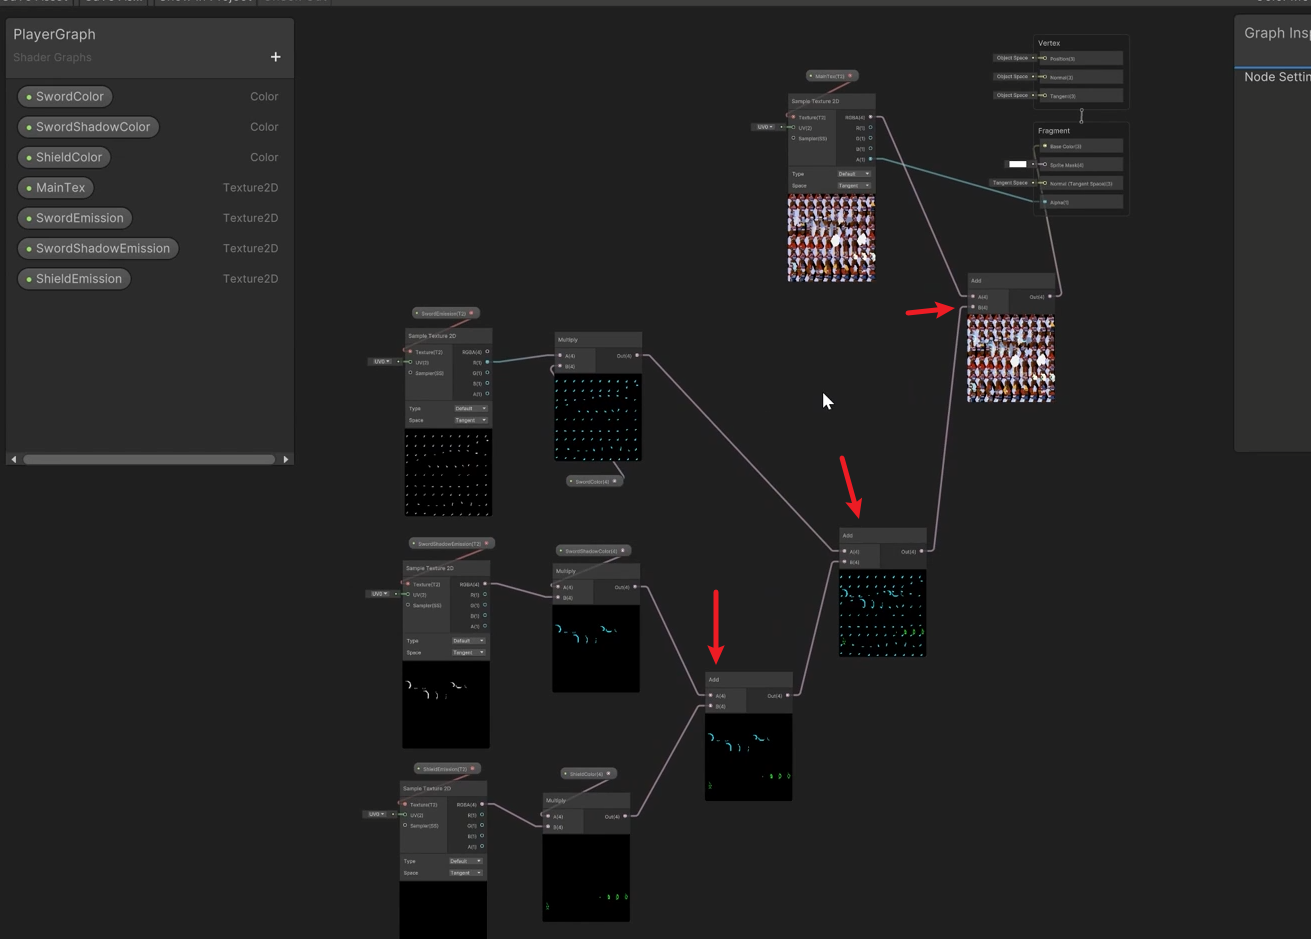This screenshot has width=1311, height=939.
Task: Click output port of SwordShadowColor(4) property node
Action: pos(623,550)
